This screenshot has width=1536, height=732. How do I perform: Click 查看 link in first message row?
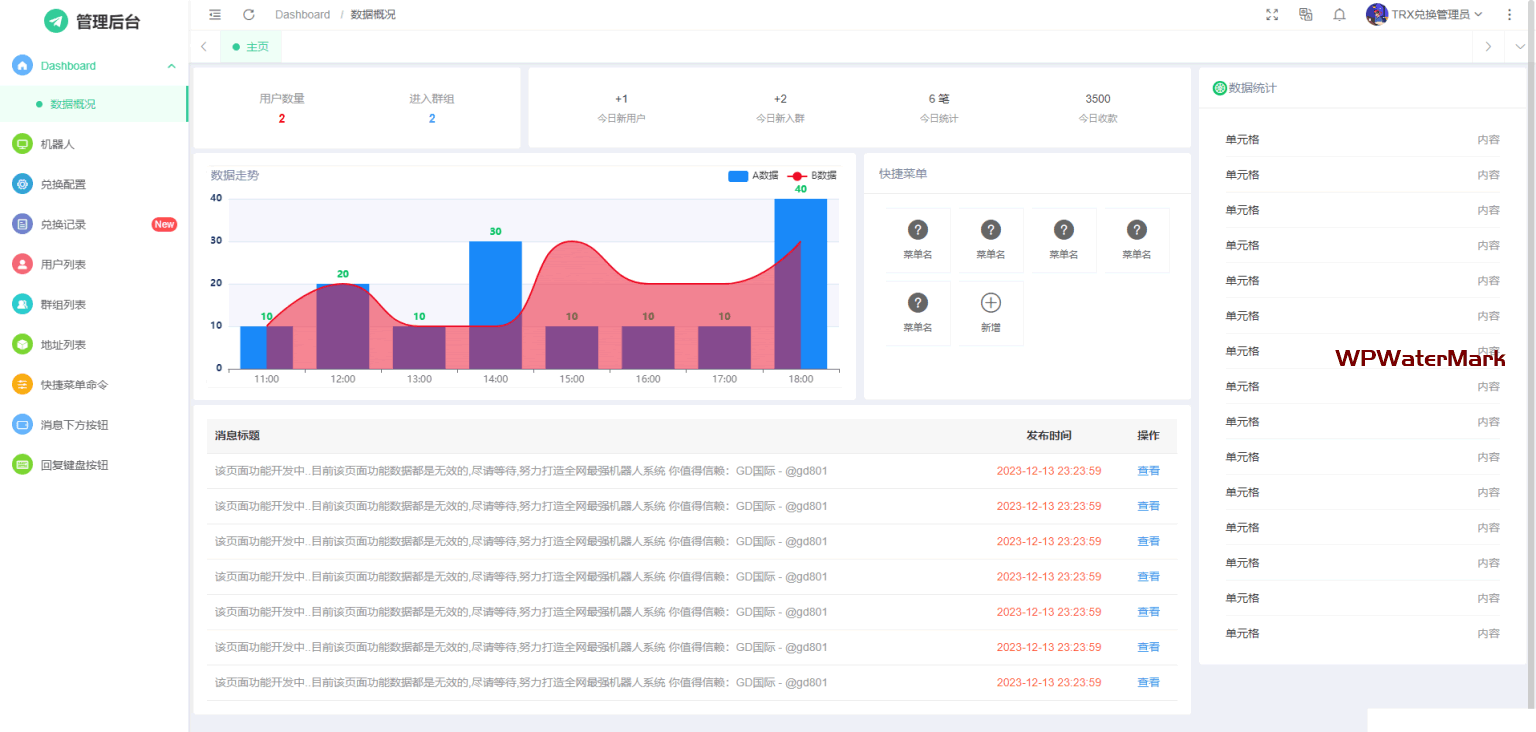point(1148,471)
